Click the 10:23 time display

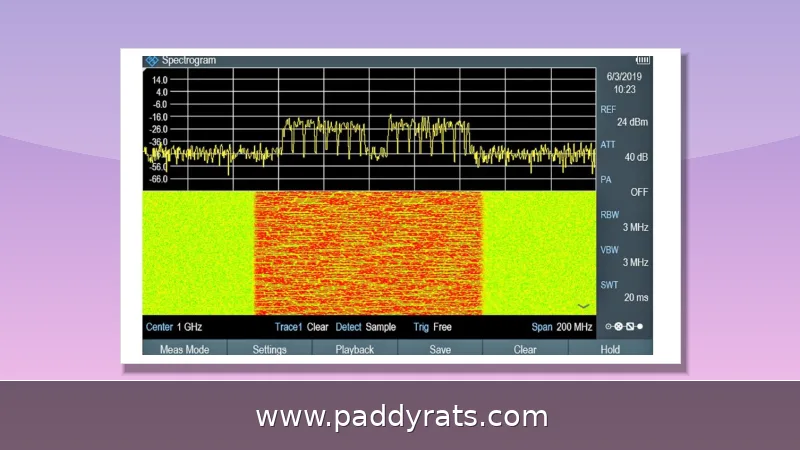click(x=624, y=89)
